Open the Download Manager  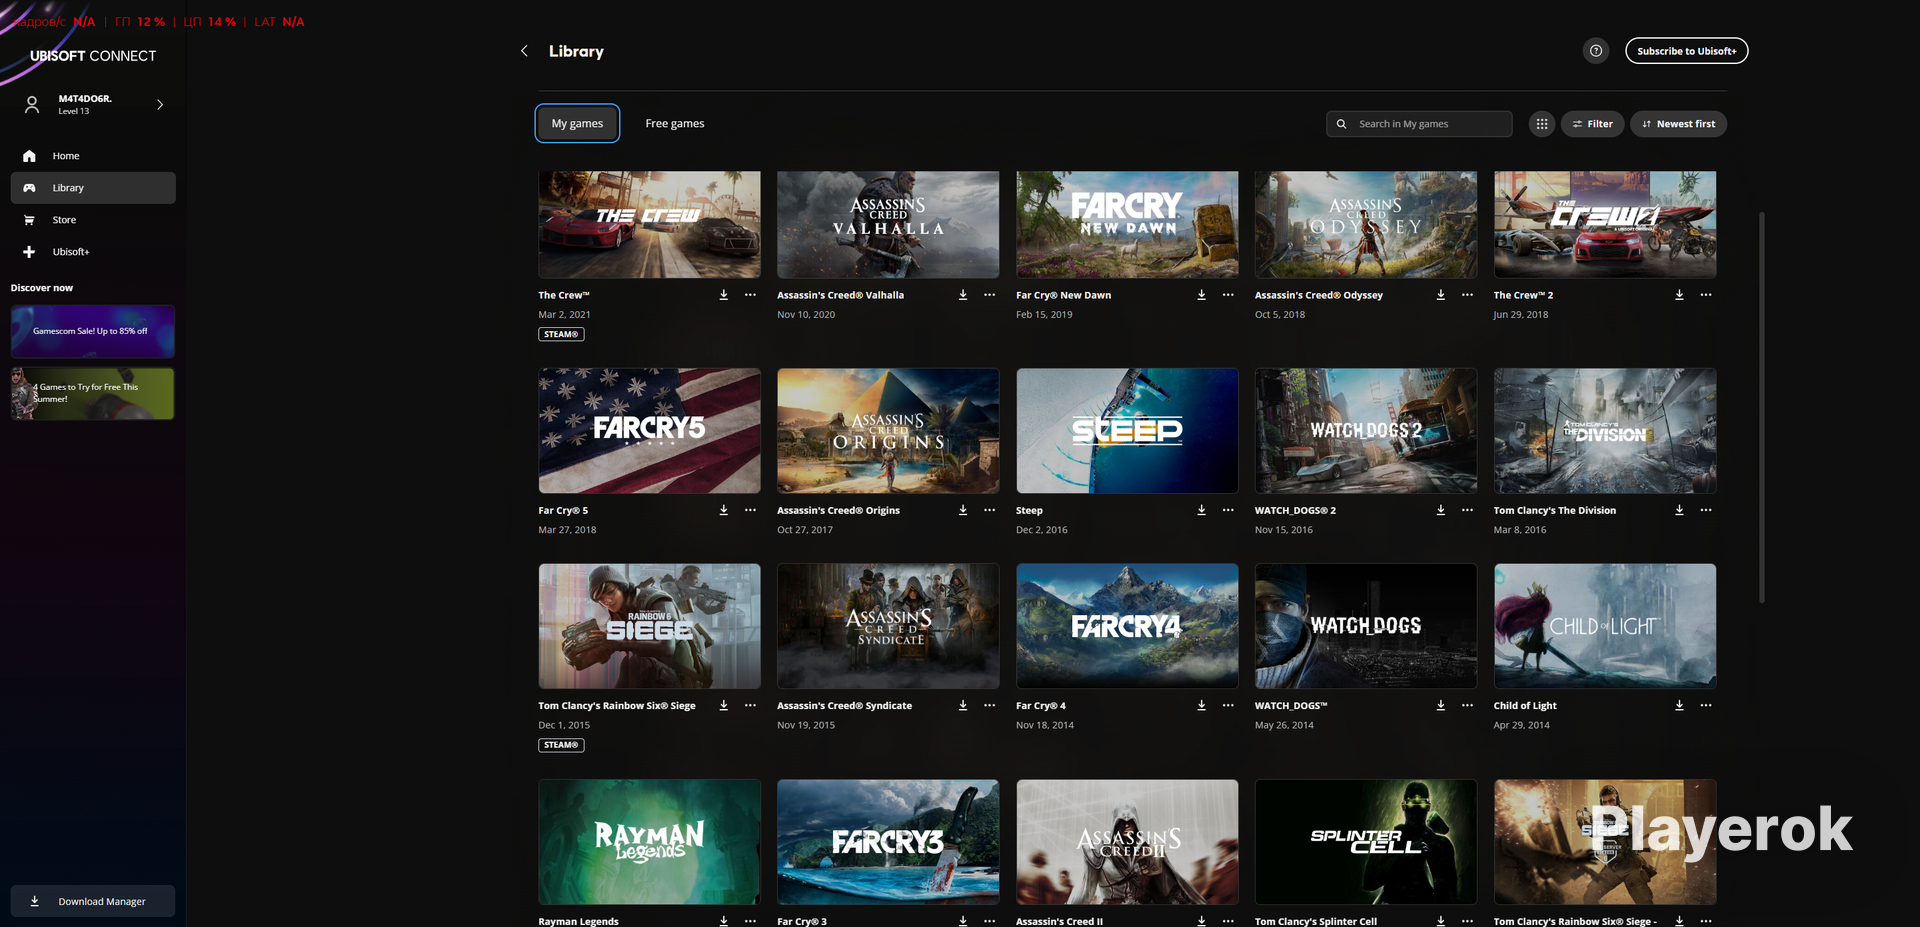click(93, 901)
